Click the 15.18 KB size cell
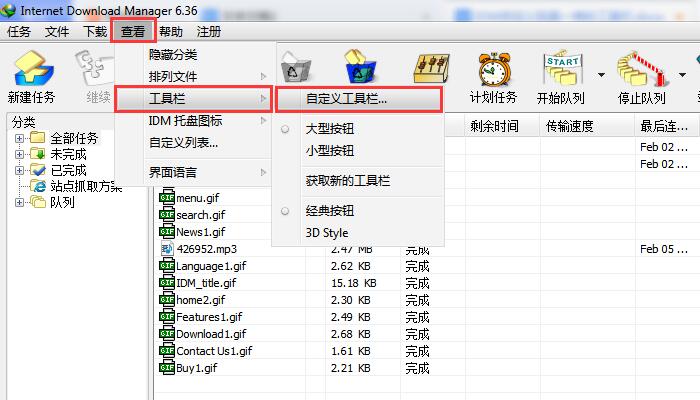Viewport: 700px width, 400px height. click(354, 283)
